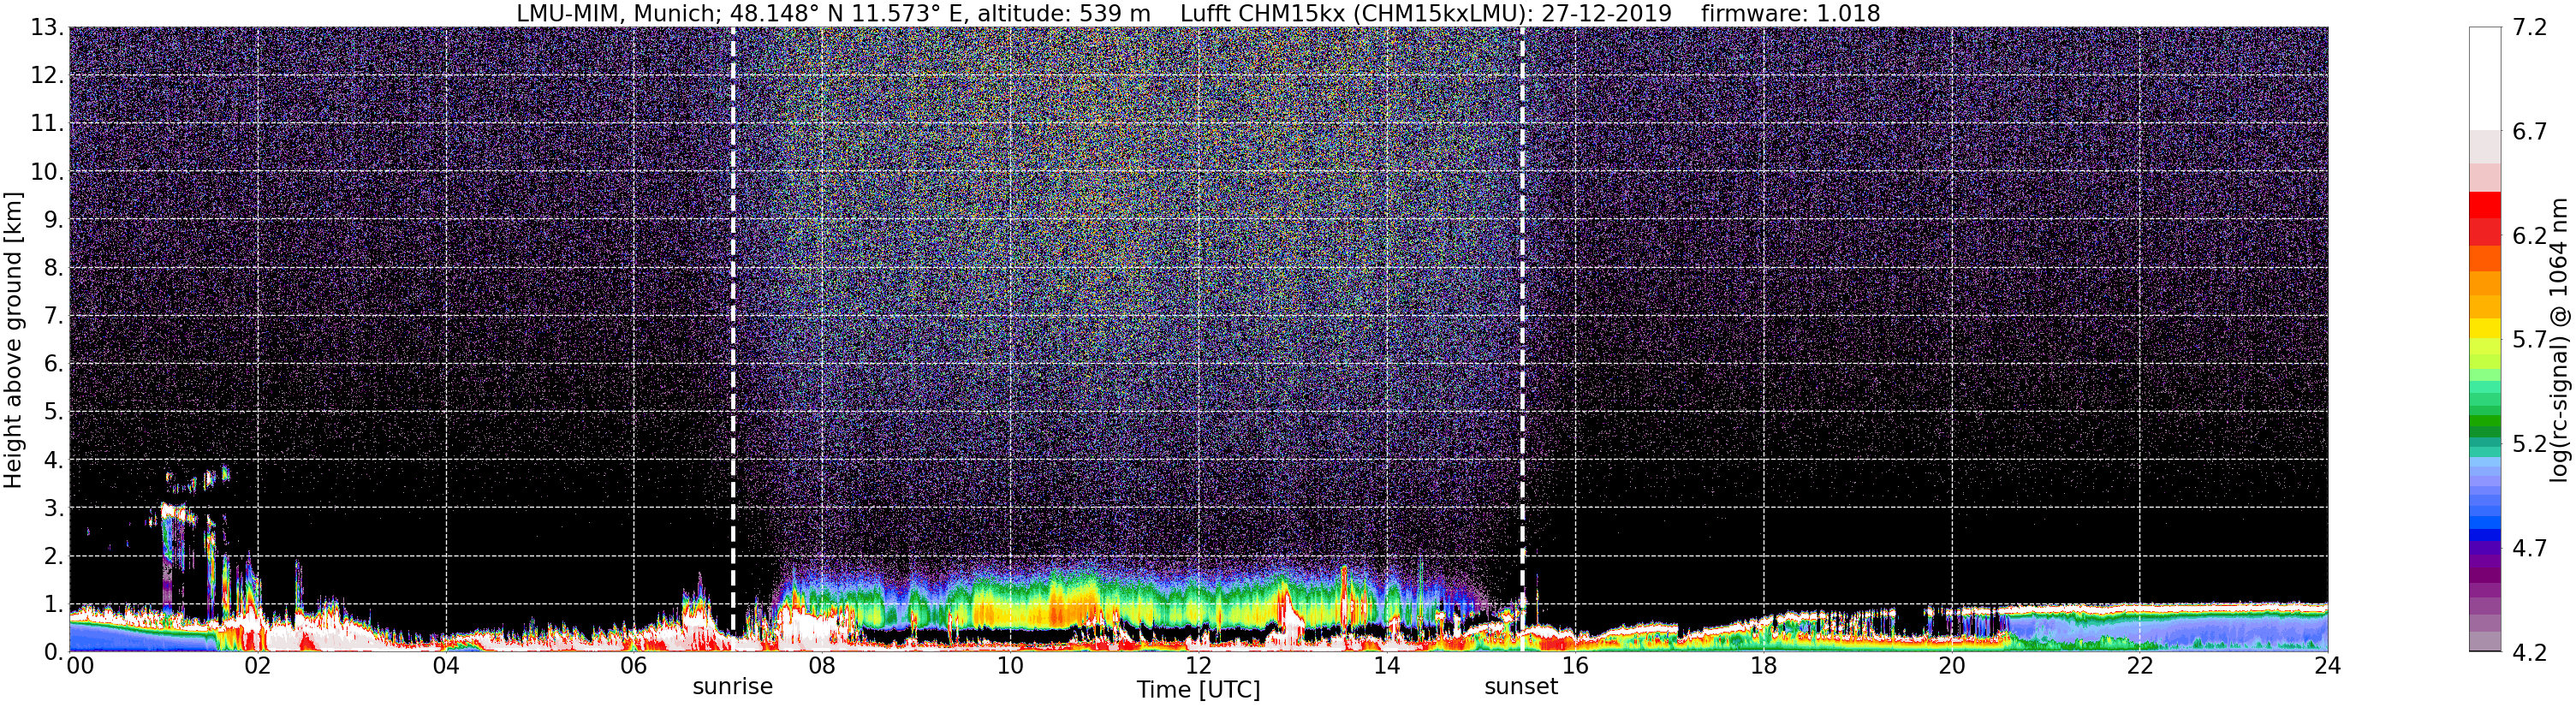Image resolution: width=2576 pixels, height=707 pixels.
Task: Click the 4.7 colorbar tick label
Action: coord(2530,548)
